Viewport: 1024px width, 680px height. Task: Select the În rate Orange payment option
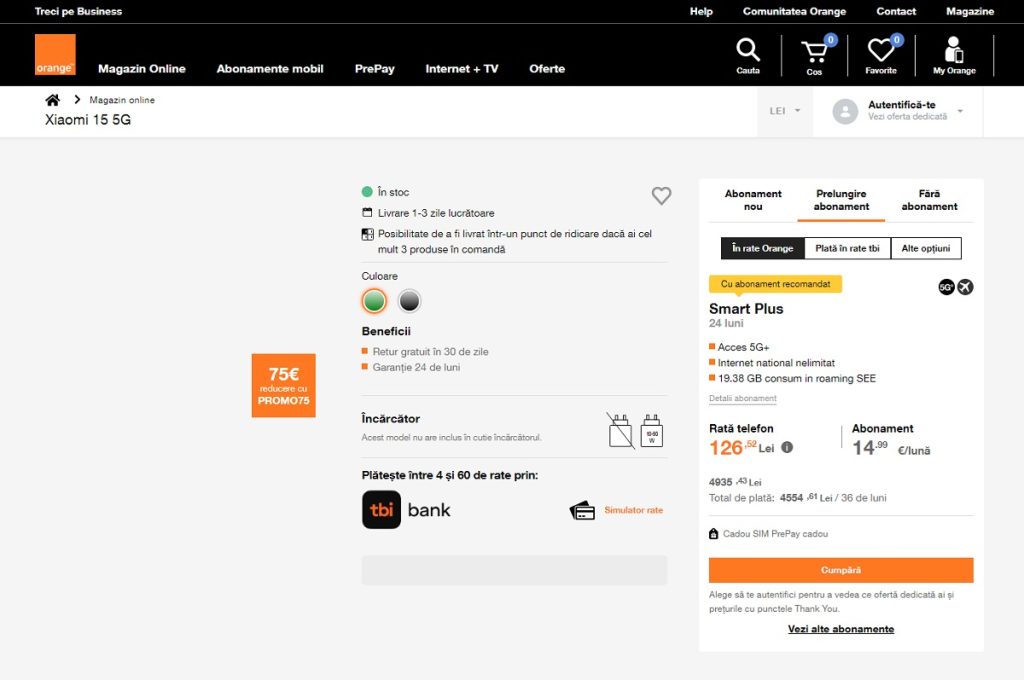[762, 248]
